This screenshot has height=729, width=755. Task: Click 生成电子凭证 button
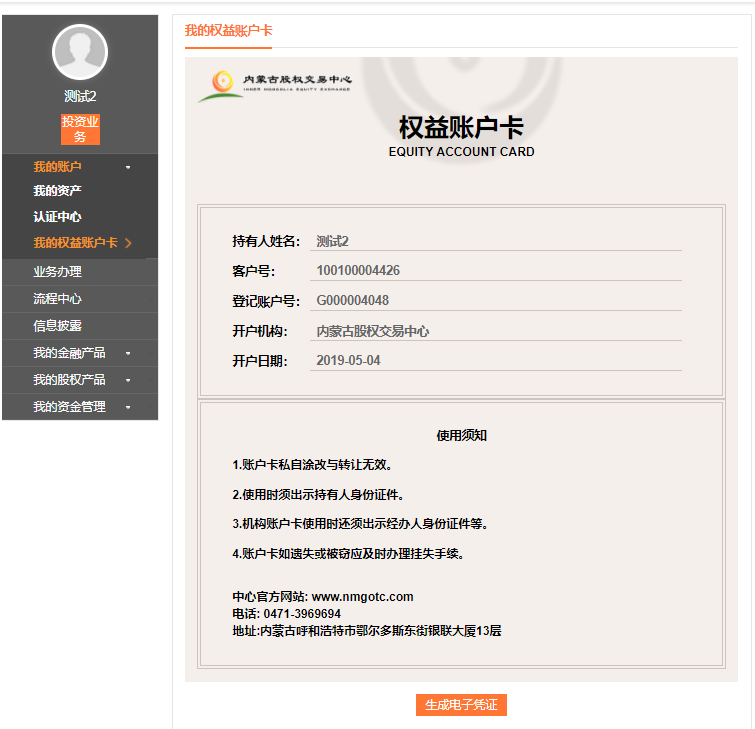click(461, 705)
